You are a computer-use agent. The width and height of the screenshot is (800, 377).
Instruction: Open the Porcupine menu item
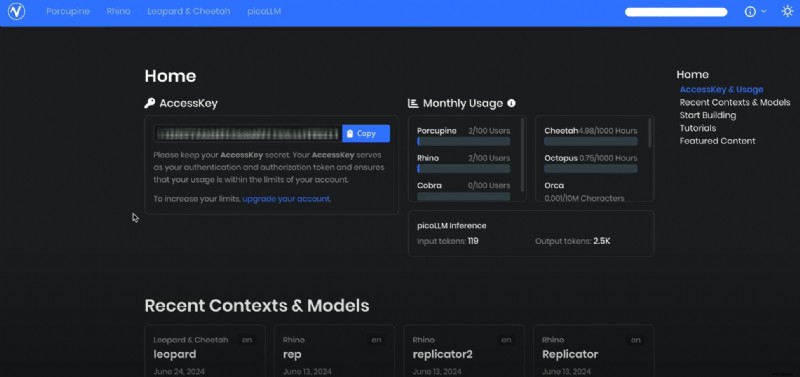[x=68, y=11]
